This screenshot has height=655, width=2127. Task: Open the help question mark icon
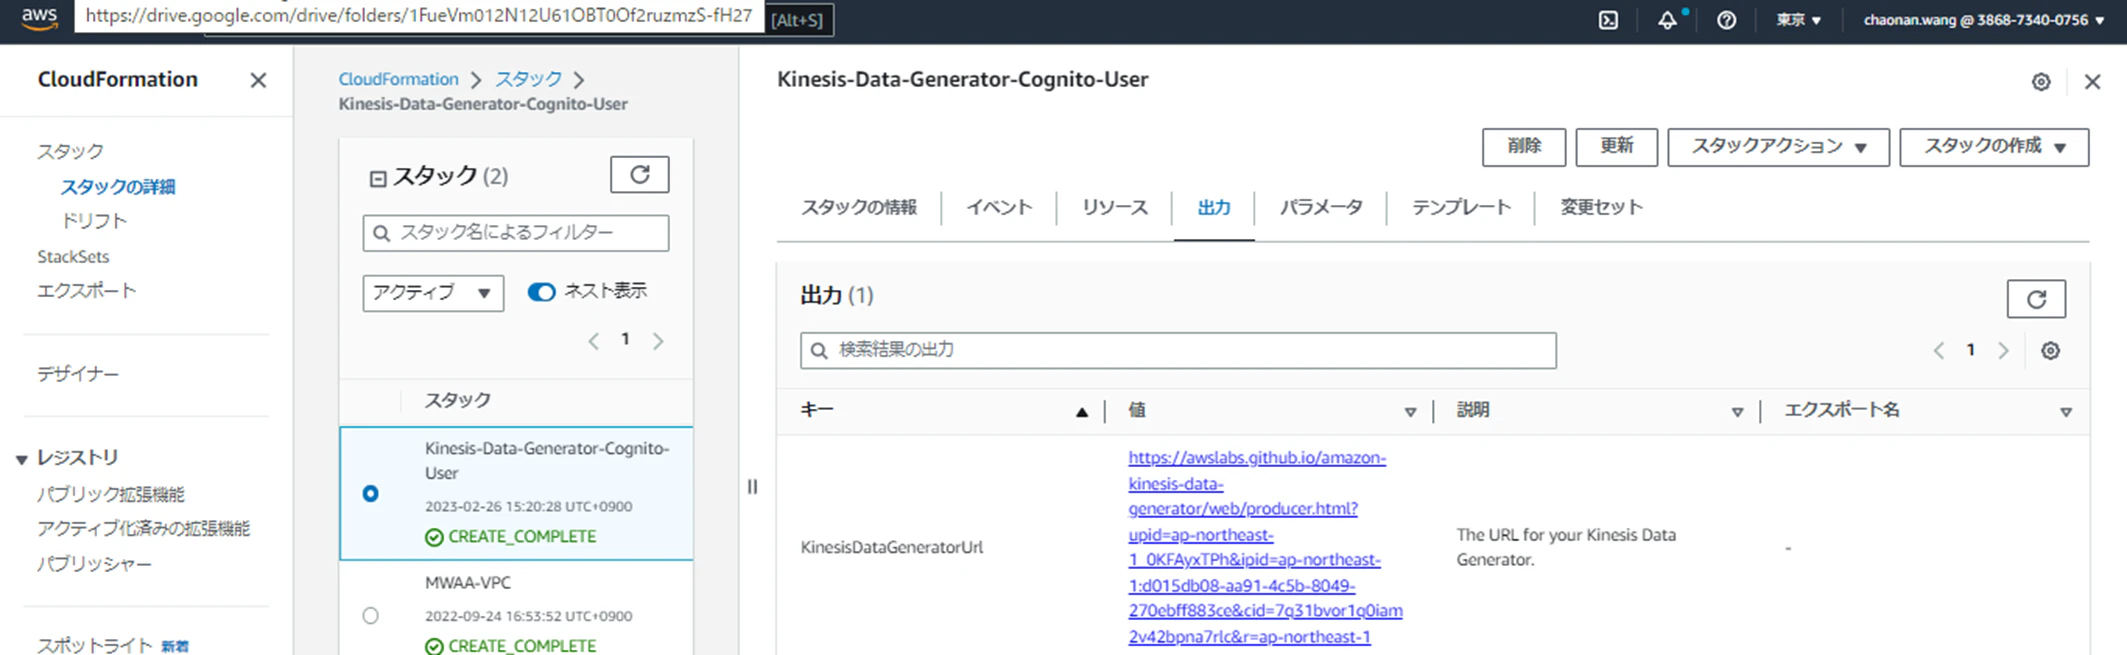[x=1726, y=20]
